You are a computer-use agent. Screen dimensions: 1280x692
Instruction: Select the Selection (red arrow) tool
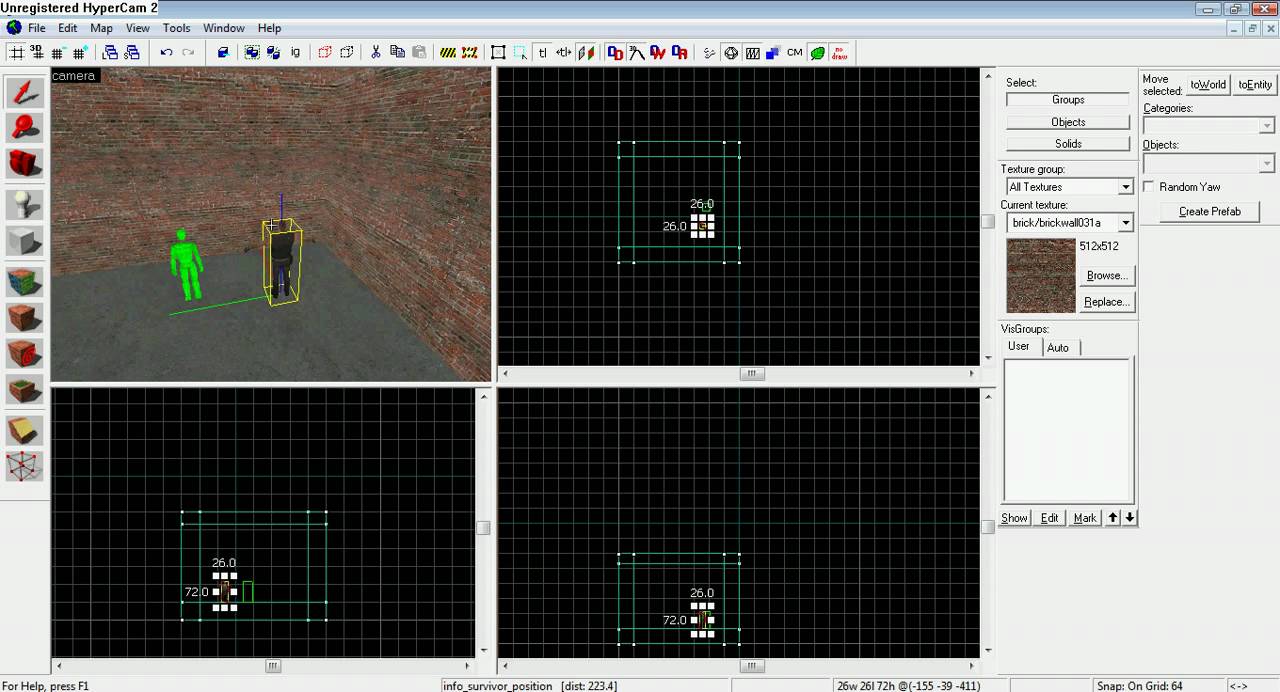coord(25,92)
